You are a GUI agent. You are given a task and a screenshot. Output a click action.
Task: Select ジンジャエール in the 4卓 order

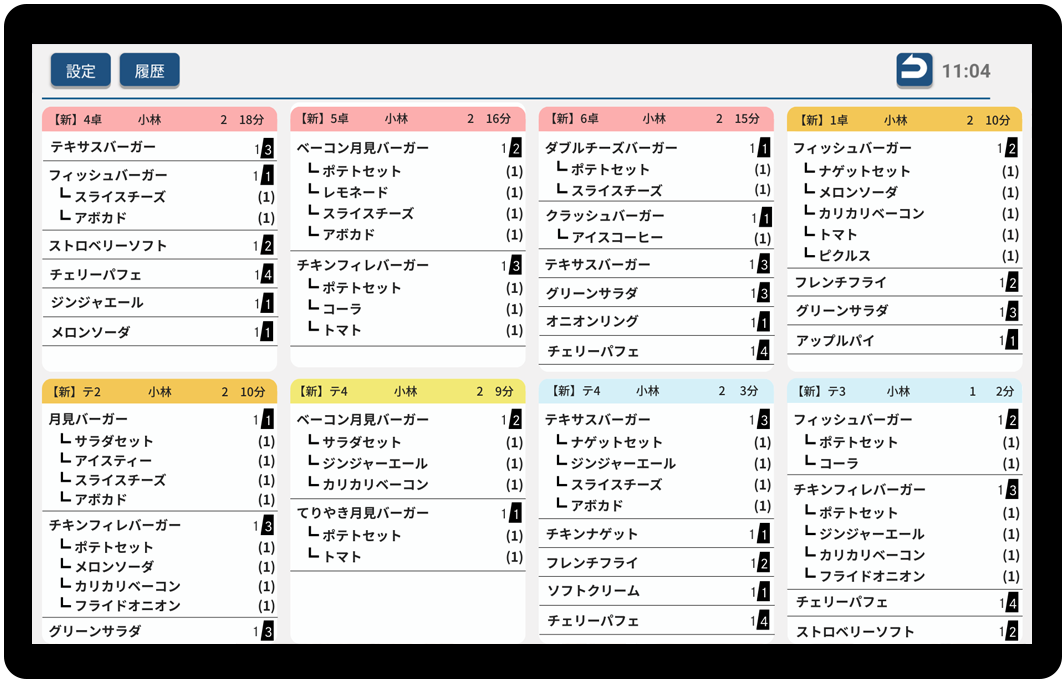159,303
